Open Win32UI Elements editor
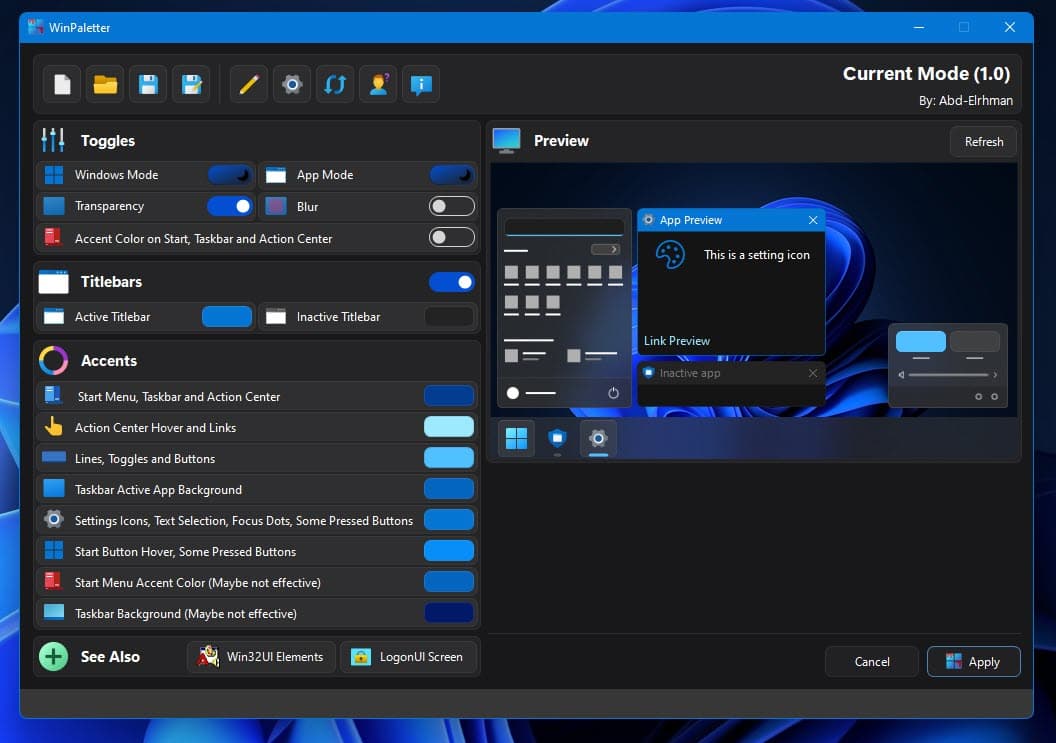The height and width of the screenshot is (743, 1056). point(261,657)
